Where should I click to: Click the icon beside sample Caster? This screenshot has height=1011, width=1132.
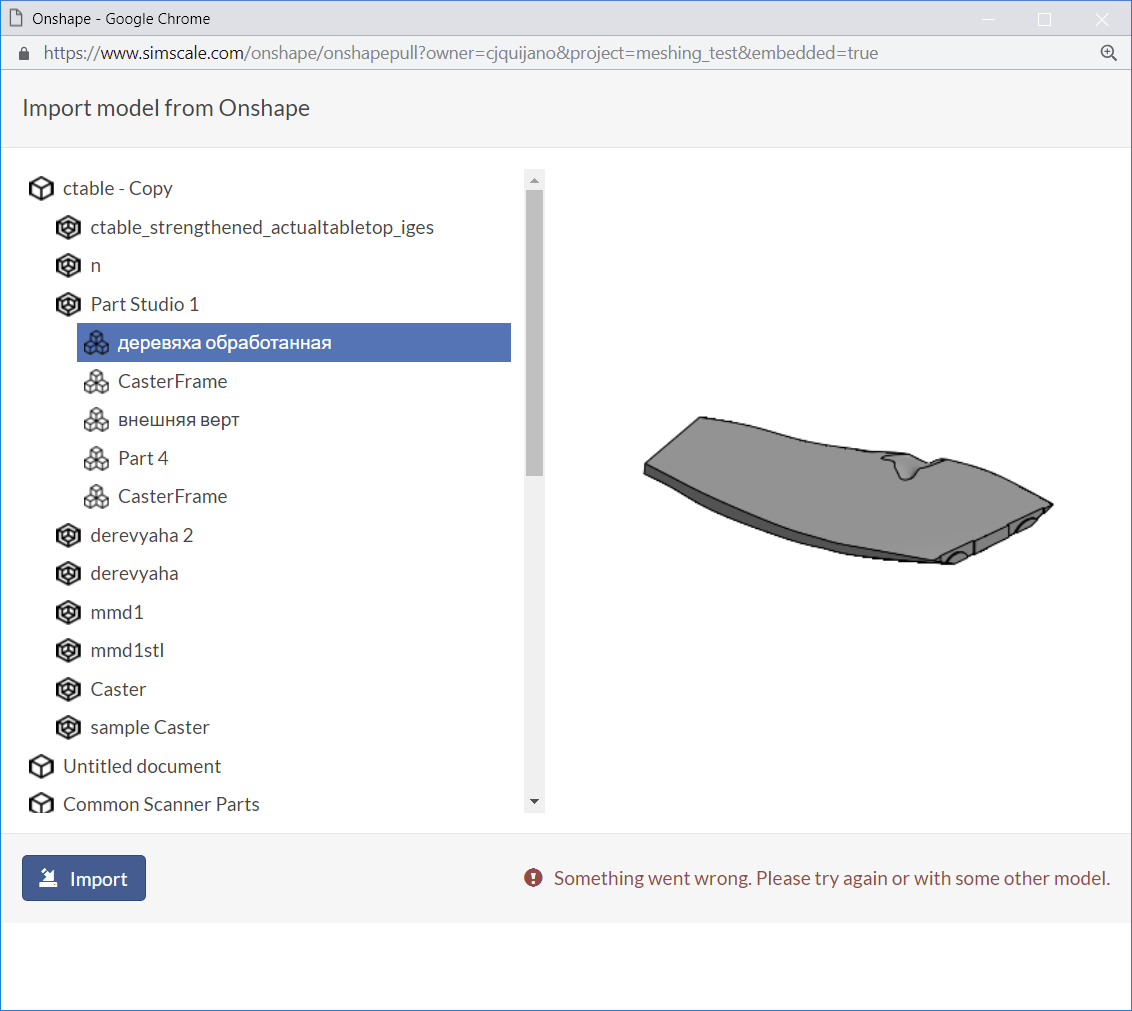pyautogui.click(x=69, y=727)
